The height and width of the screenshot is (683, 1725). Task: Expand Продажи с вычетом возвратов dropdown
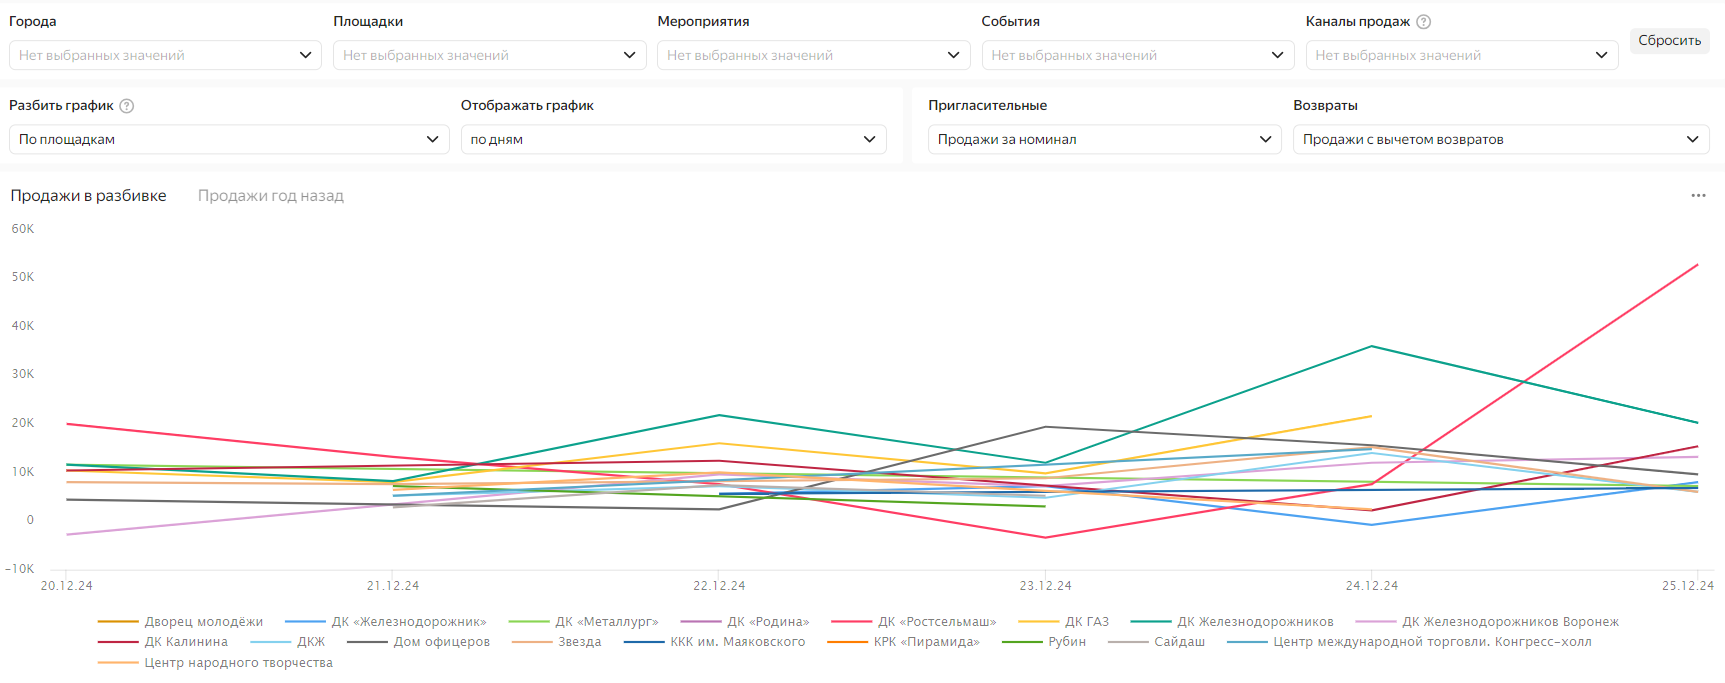tap(1500, 139)
